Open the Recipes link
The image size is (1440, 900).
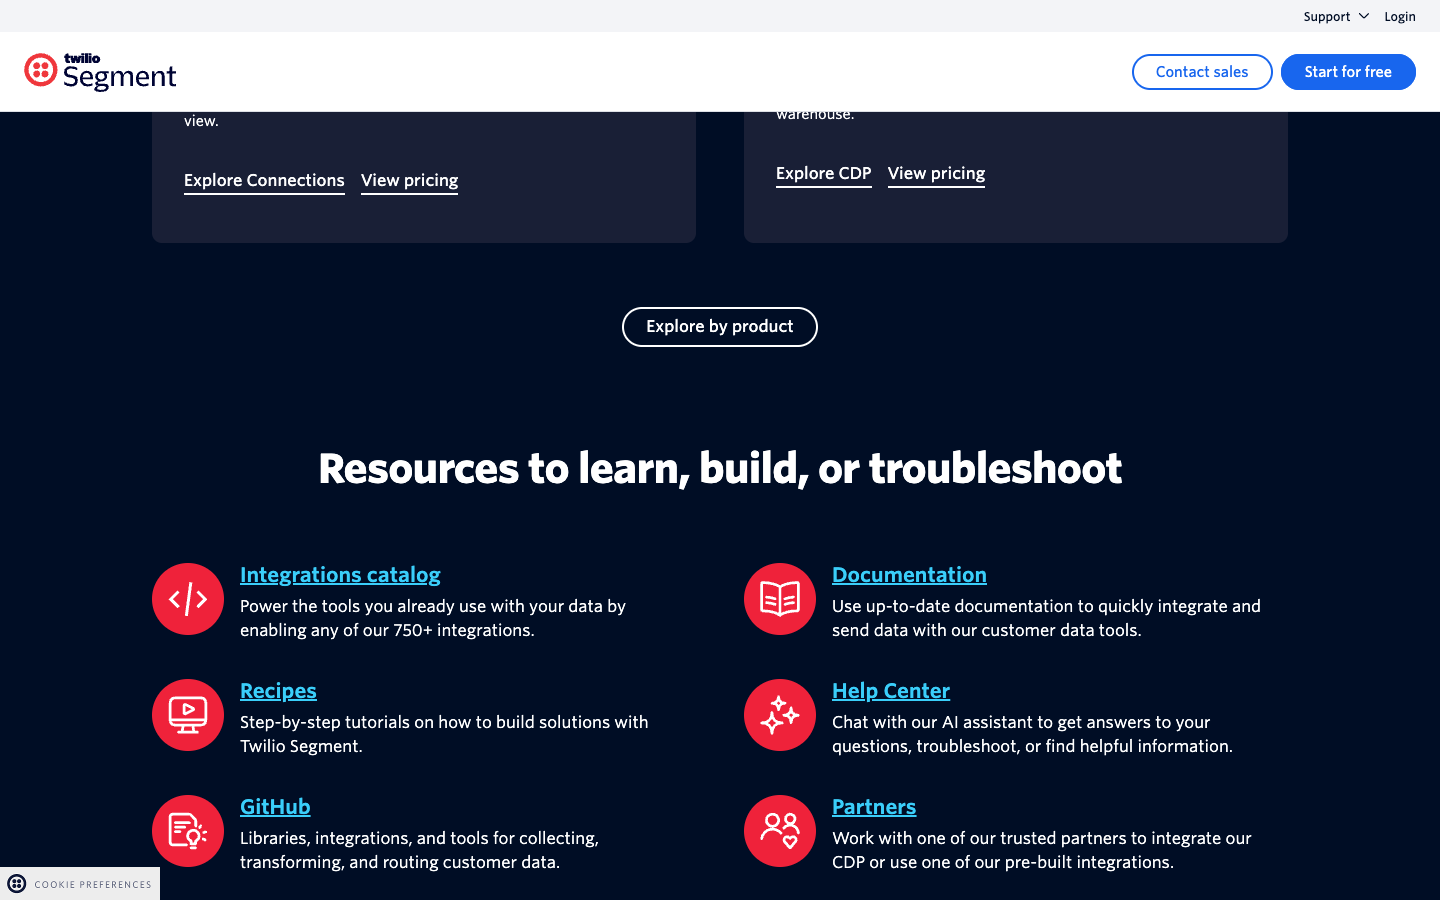tap(278, 691)
